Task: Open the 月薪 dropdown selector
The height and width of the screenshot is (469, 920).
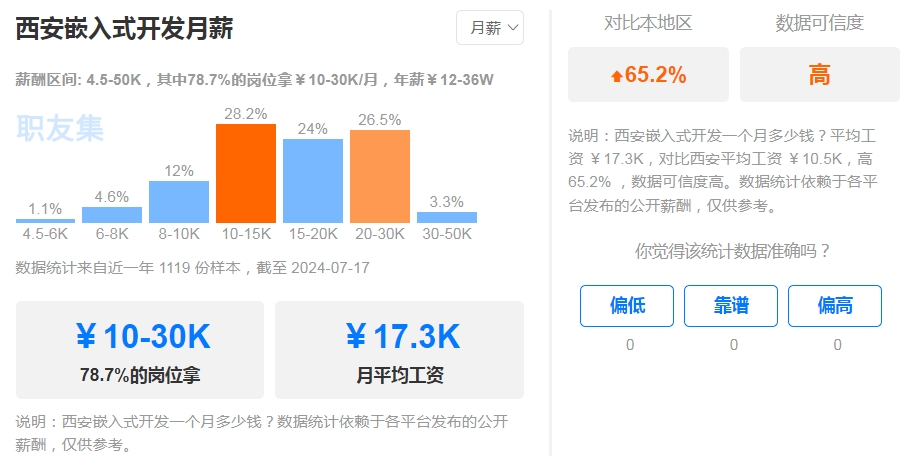Action: click(x=490, y=28)
